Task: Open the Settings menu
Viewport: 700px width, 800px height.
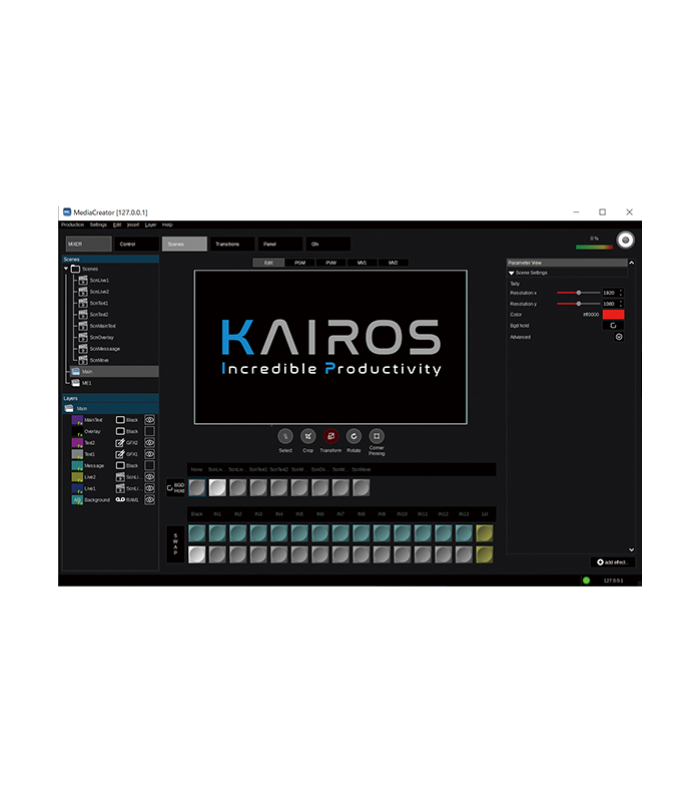Action: coord(98,224)
